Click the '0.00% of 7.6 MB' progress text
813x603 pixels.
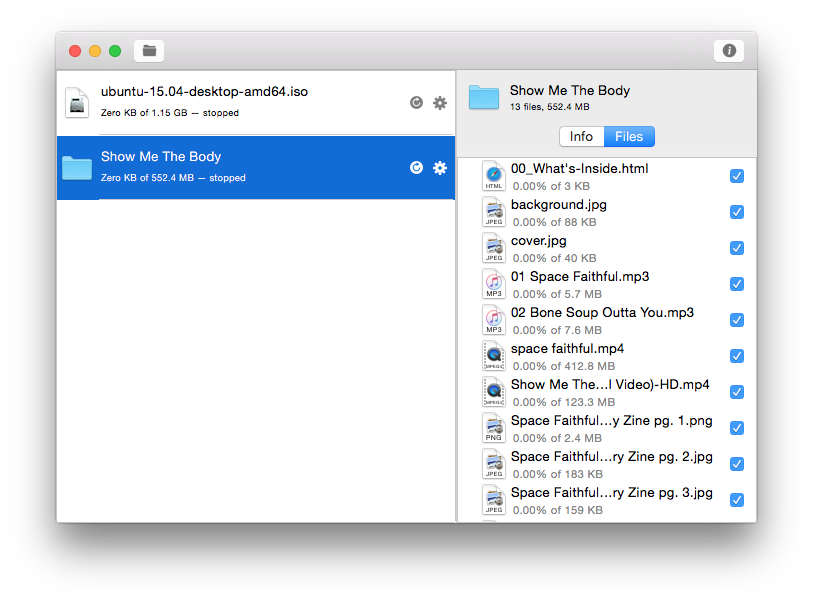(x=557, y=330)
